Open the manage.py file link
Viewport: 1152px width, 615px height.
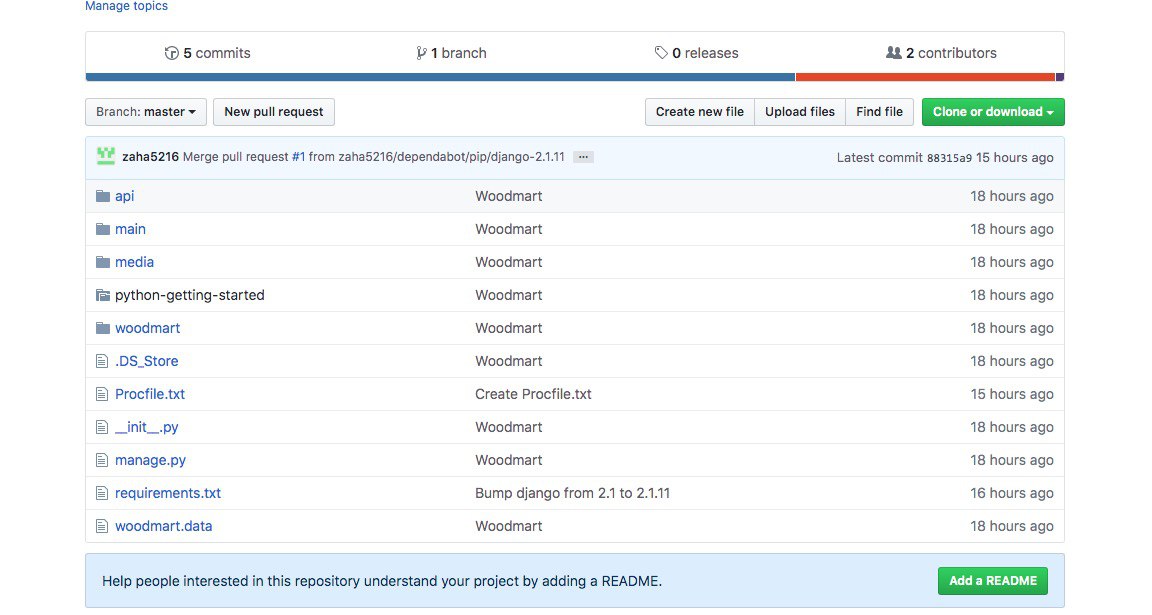click(x=151, y=461)
